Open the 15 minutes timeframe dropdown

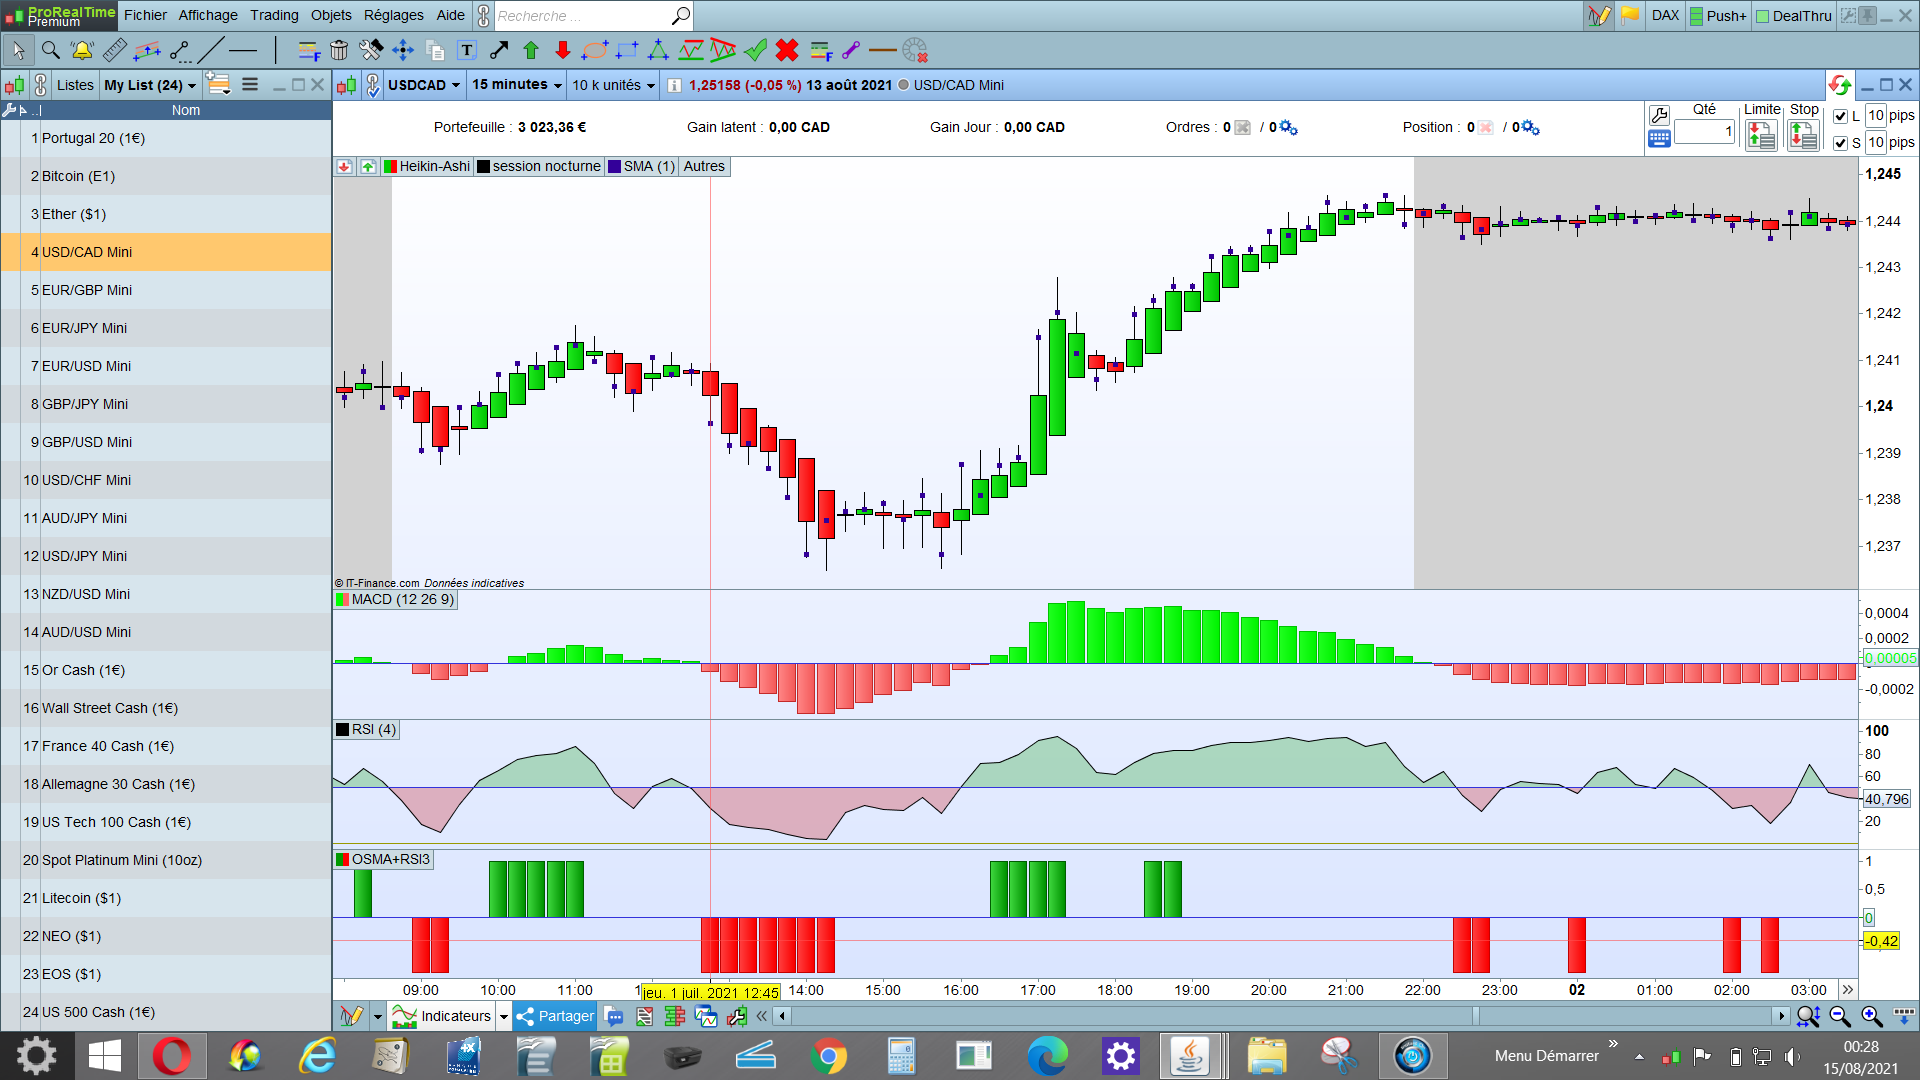pos(517,85)
